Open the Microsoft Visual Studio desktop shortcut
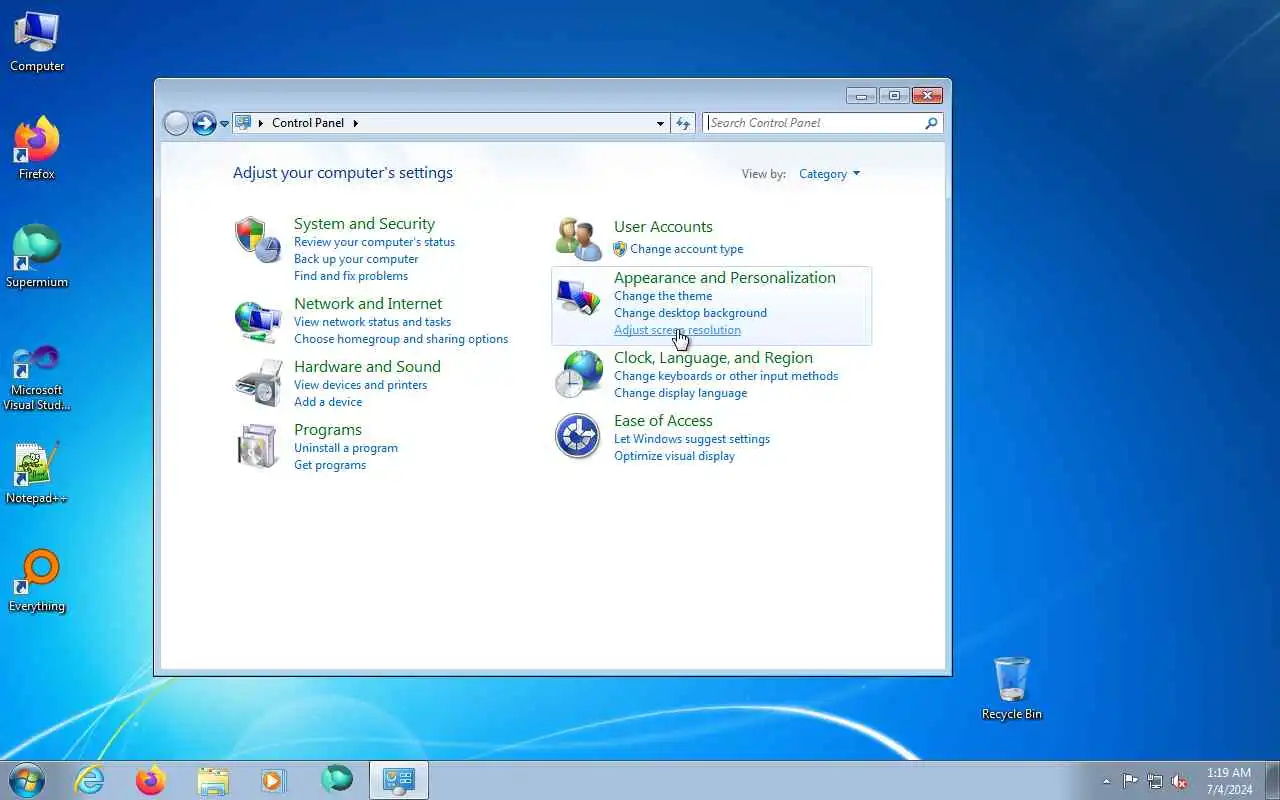 (37, 377)
